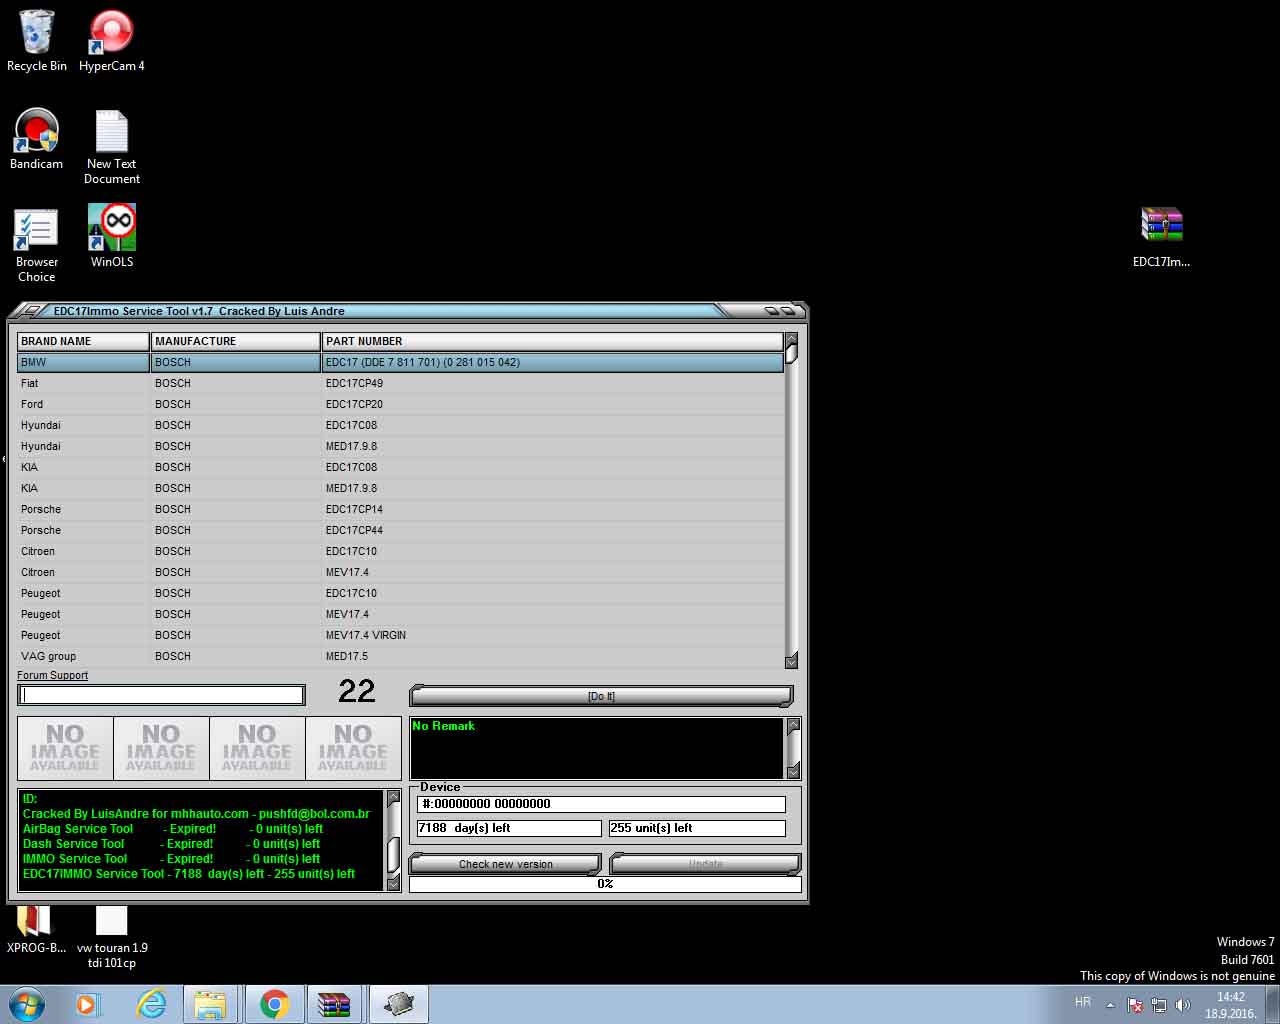Launch Windows Media Player from taskbar
The width and height of the screenshot is (1280, 1024).
(x=88, y=1004)
